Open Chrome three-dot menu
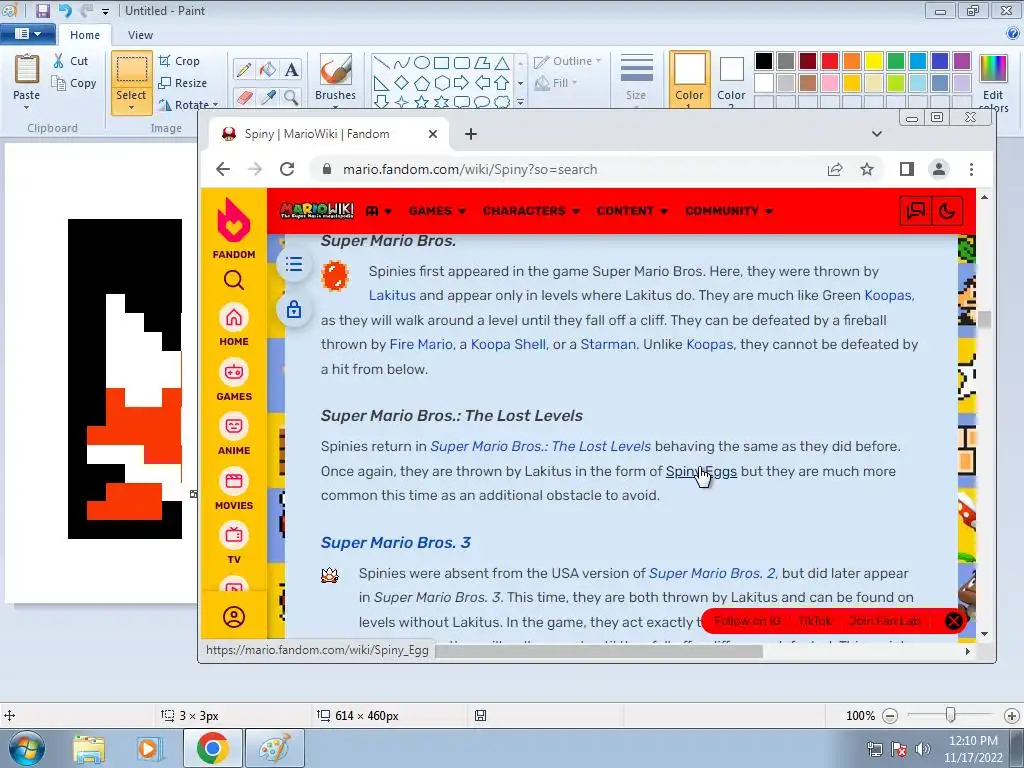The width and height of the screenshot is (1024, 768). [971, 170]
